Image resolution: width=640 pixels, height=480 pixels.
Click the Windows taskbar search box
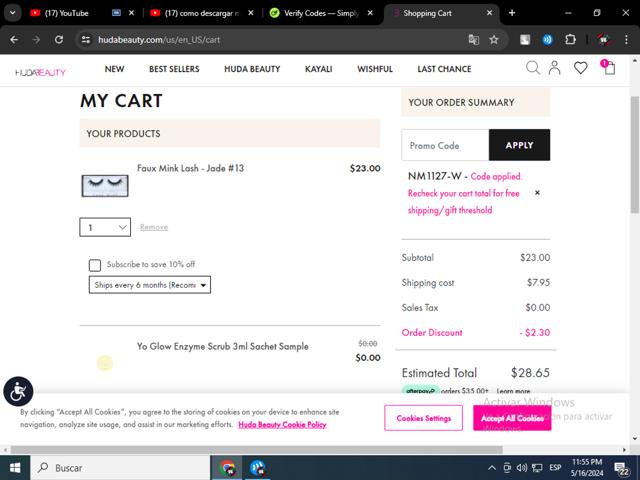pyautogui.click(x=120, y=468)
